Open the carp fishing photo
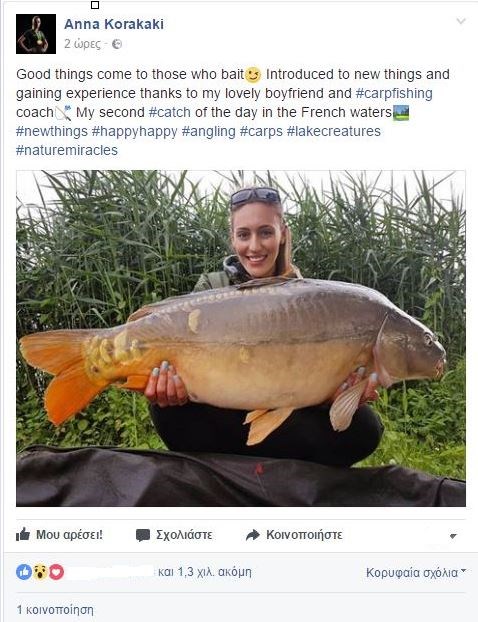Image resolution: width=478 pixels, height=622 pixels. coord(241,338)
